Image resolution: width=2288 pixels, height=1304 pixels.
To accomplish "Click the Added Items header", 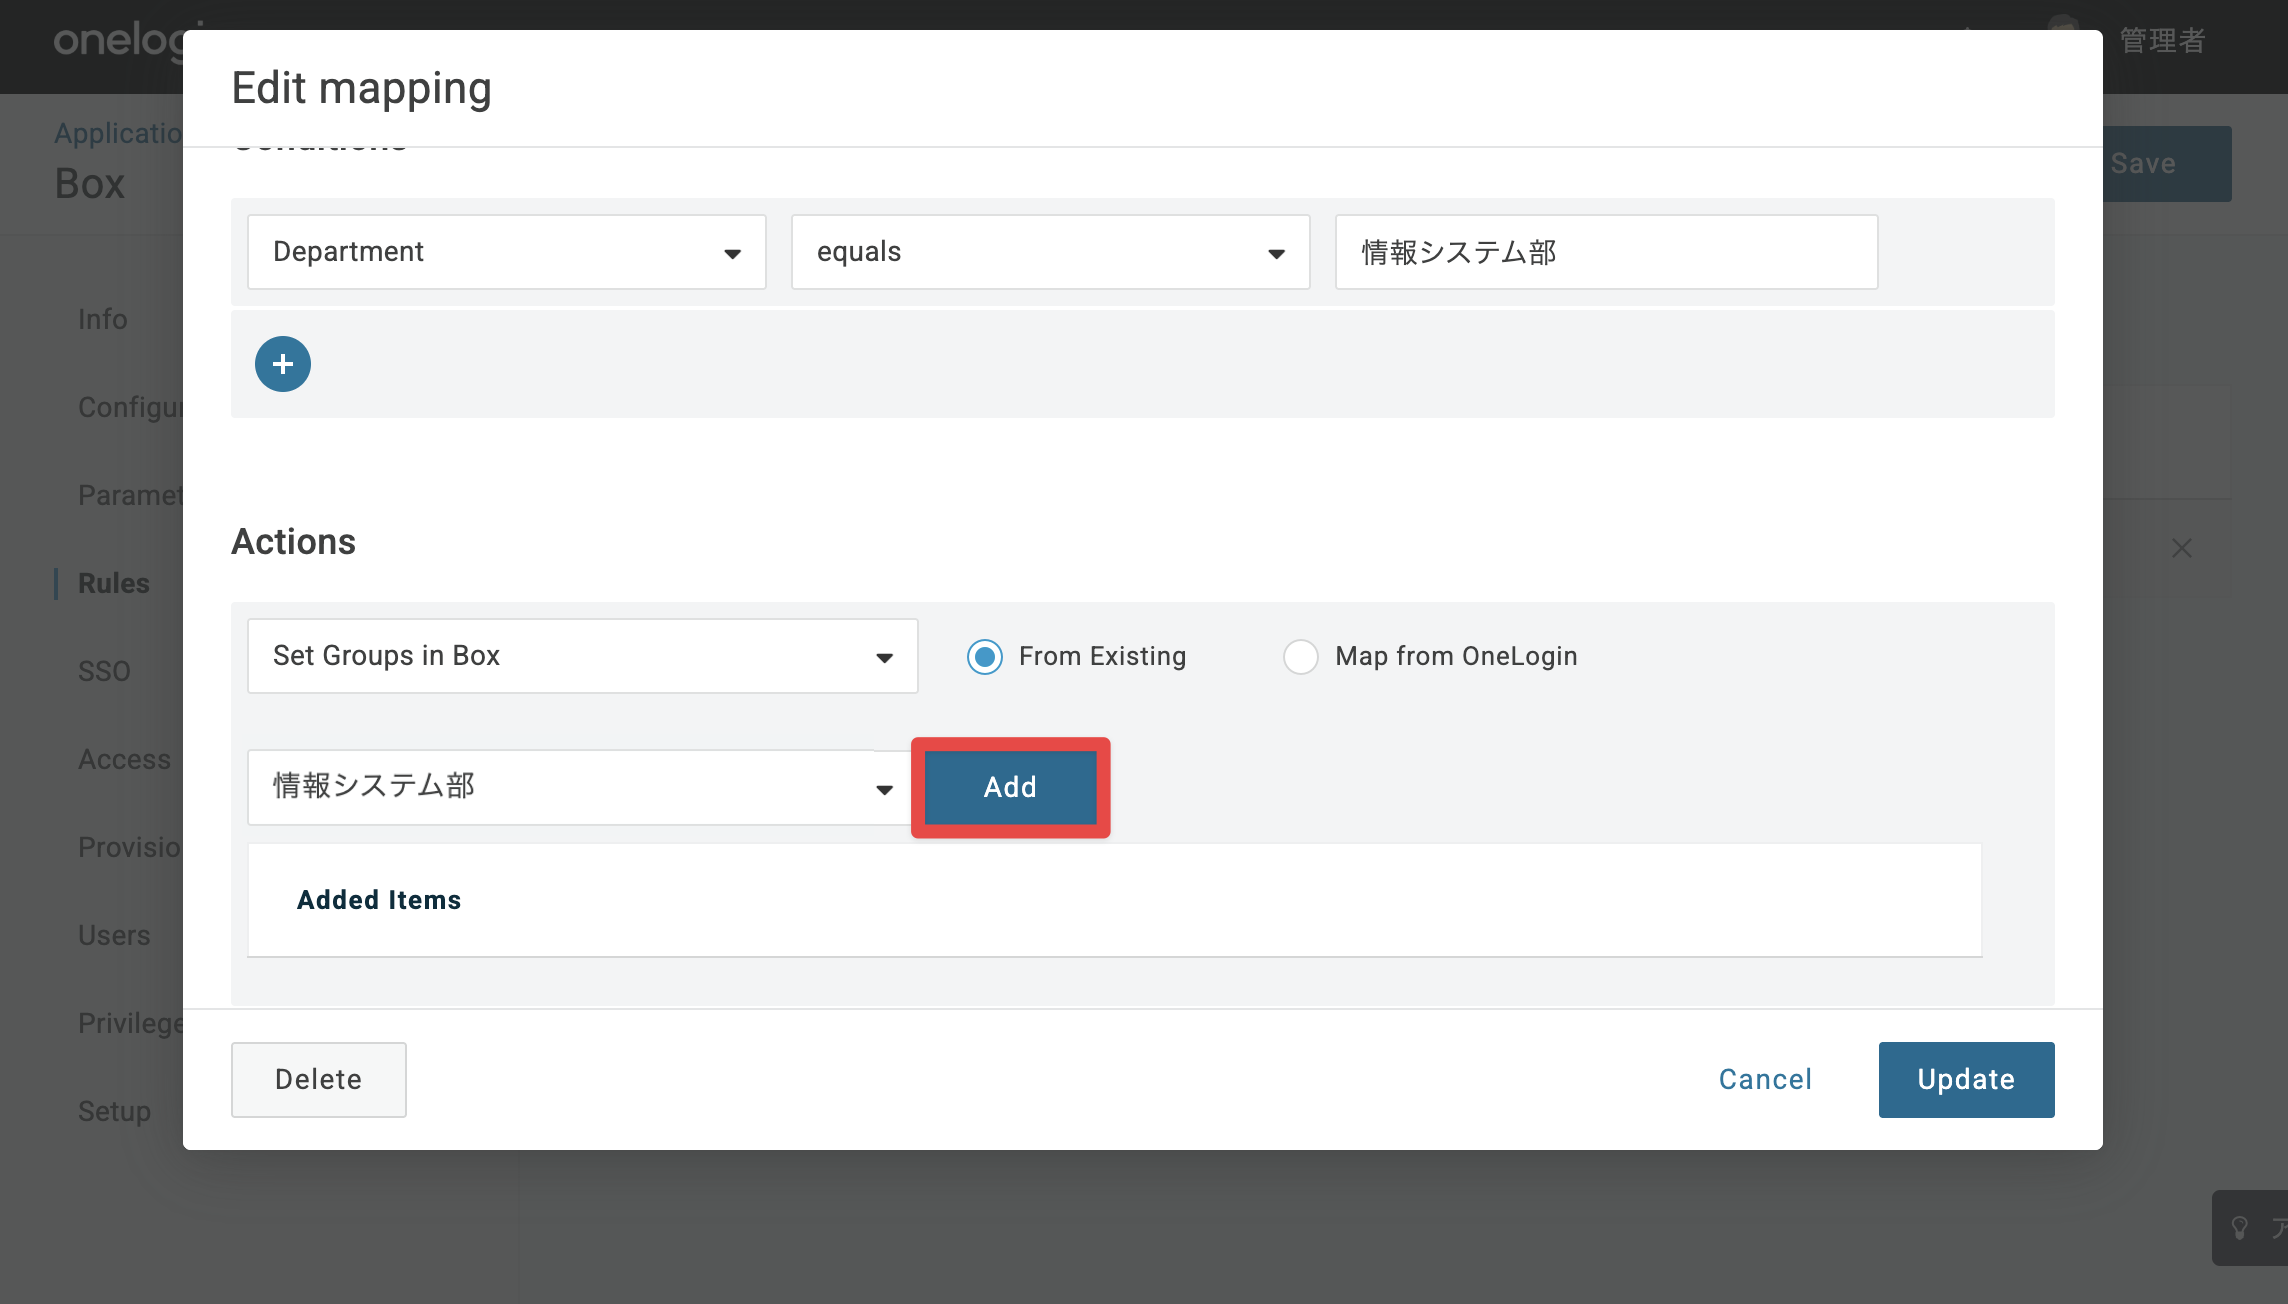I will pyautogui.click(x=379, y=900).
